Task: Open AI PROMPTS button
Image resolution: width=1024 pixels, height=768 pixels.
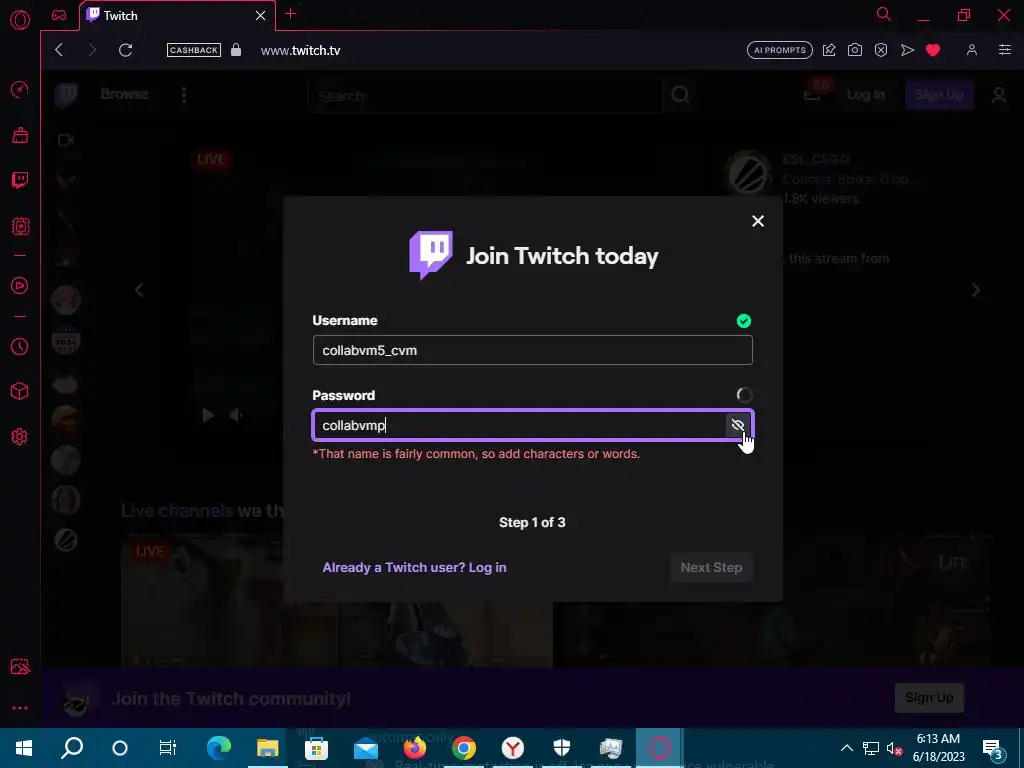Action: point(779,50)
